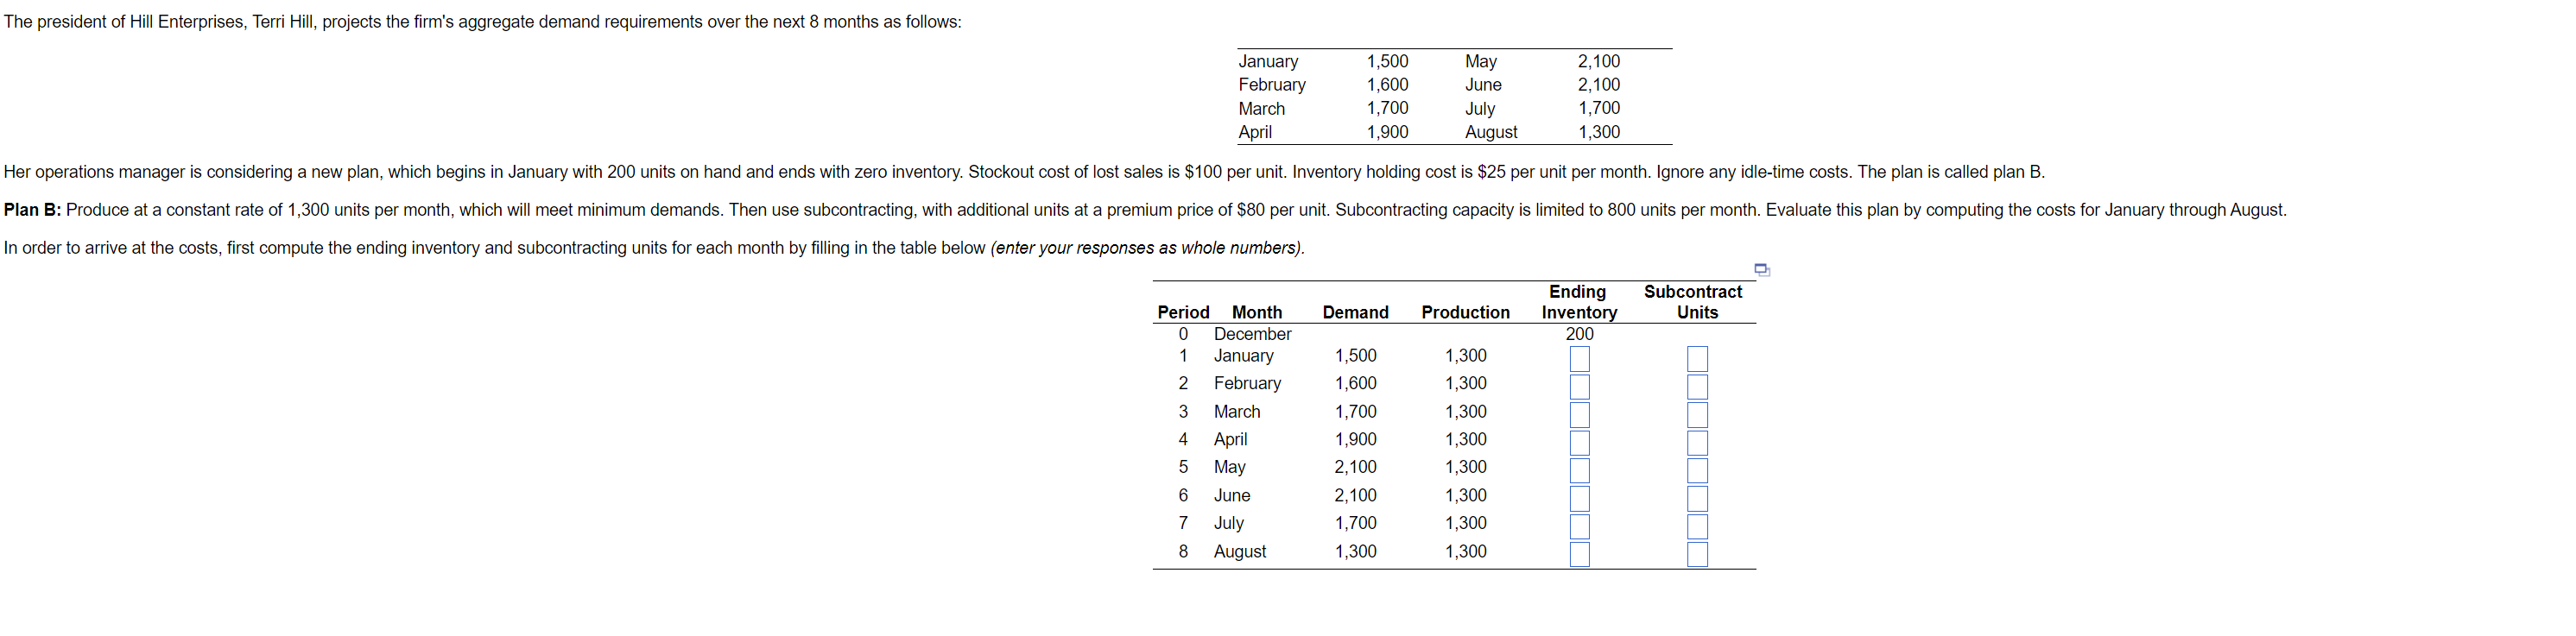The height and width of the screenshot is (636, 2576).
Task: Click January ending inventory input box
Action: point(1579,358)
